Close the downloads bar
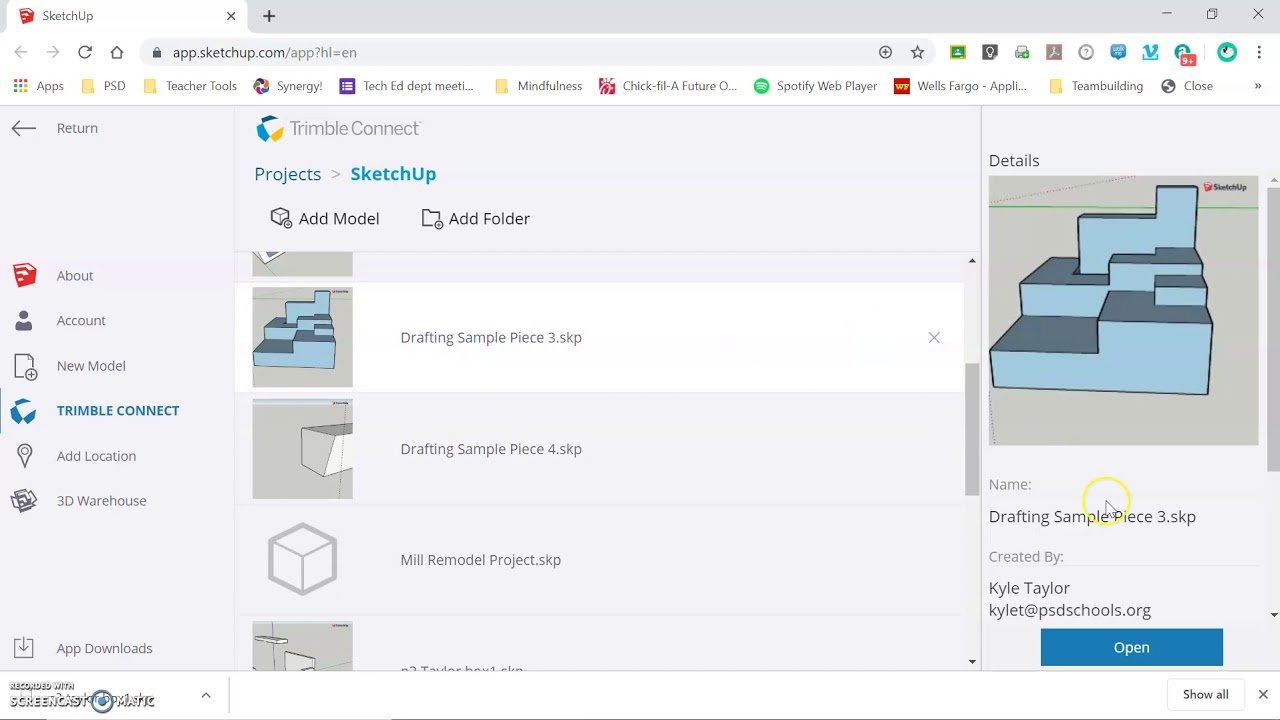The width and height of the screenshot is (1280, 720). click(x=1263, y=694)
